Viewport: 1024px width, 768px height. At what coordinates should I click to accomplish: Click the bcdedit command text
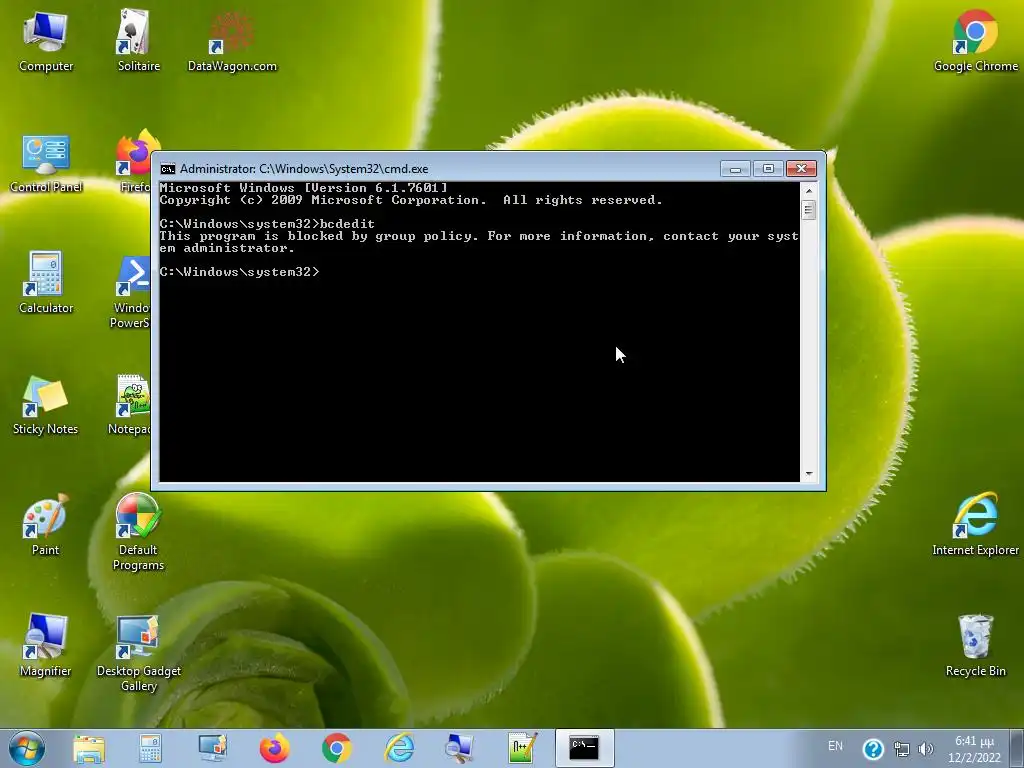point(347,224)
